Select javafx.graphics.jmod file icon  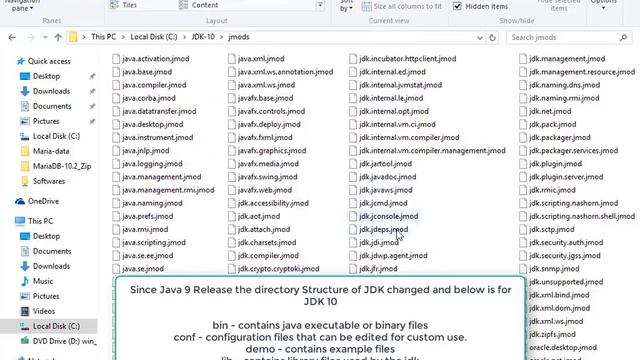(232, 151)
